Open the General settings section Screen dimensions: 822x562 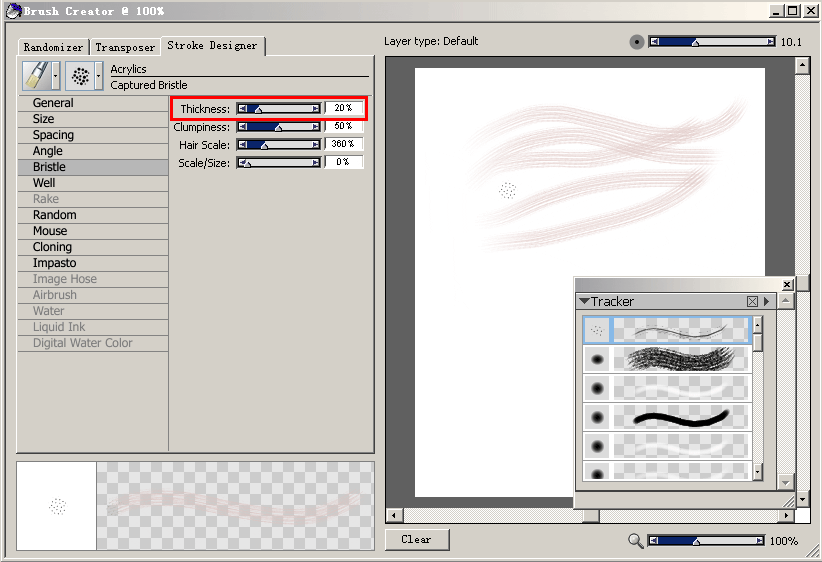pos(93,103)
